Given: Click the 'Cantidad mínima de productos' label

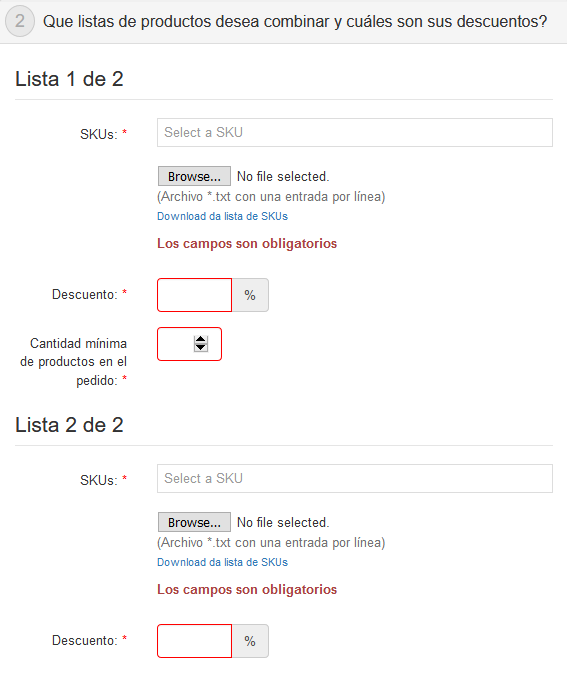Looking at the screenshot, I should pyautogui.click(x=74, y=362).
